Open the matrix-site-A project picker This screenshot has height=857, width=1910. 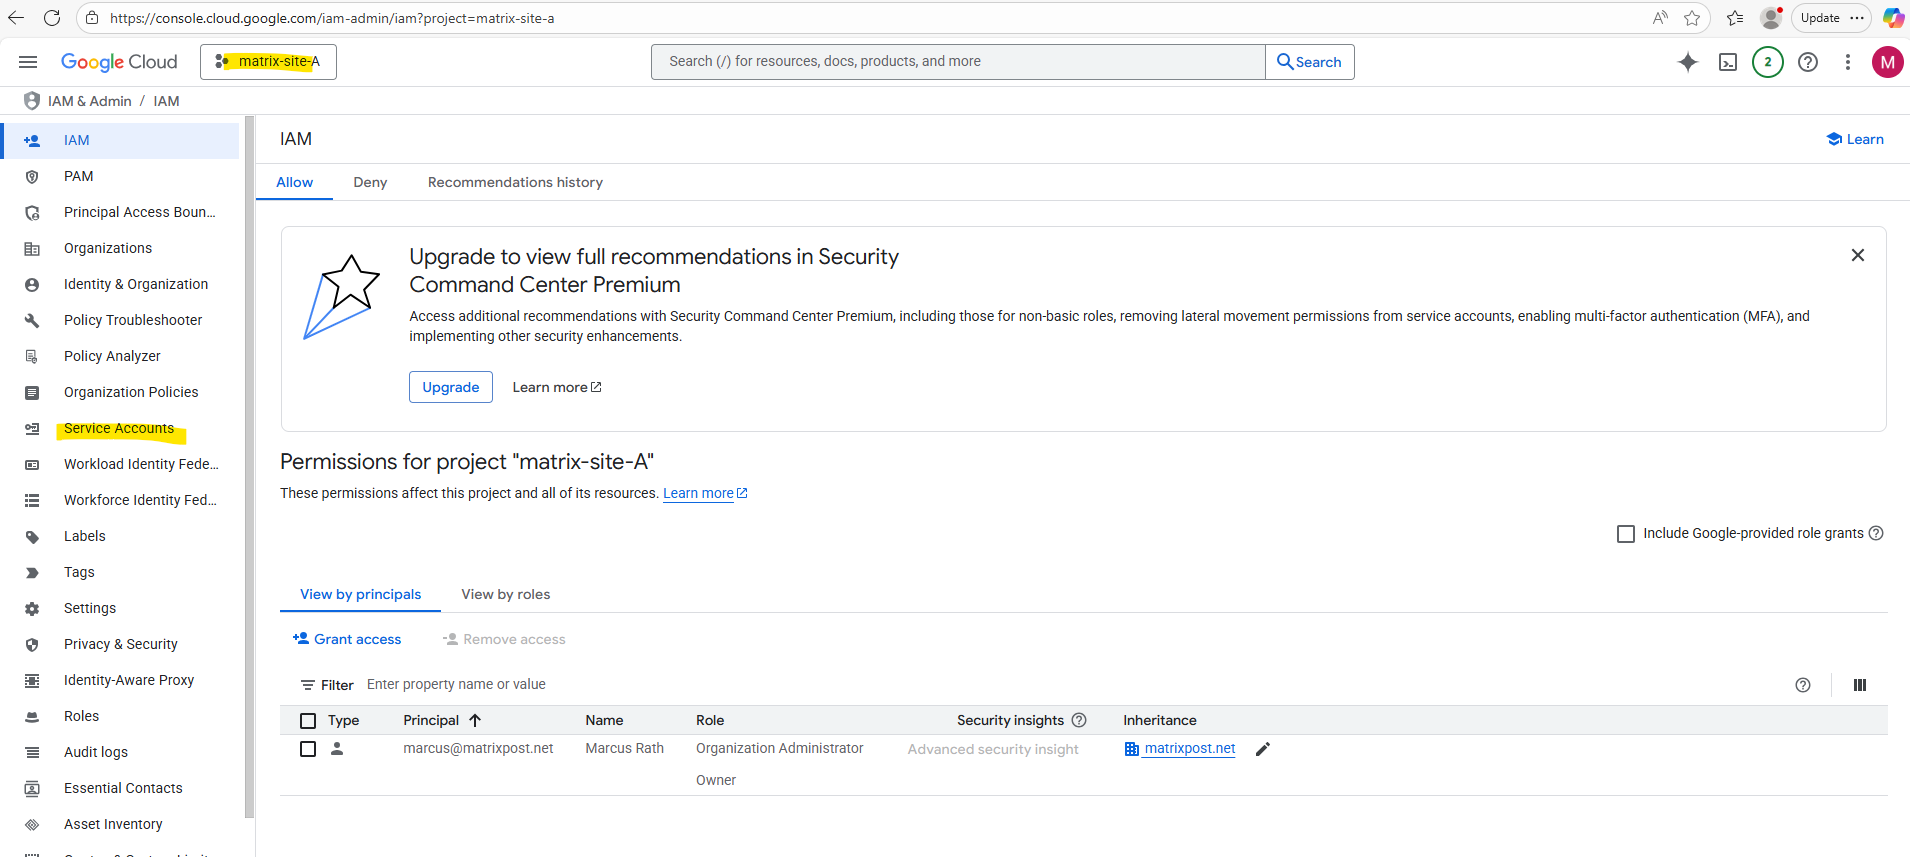[268, 62]
